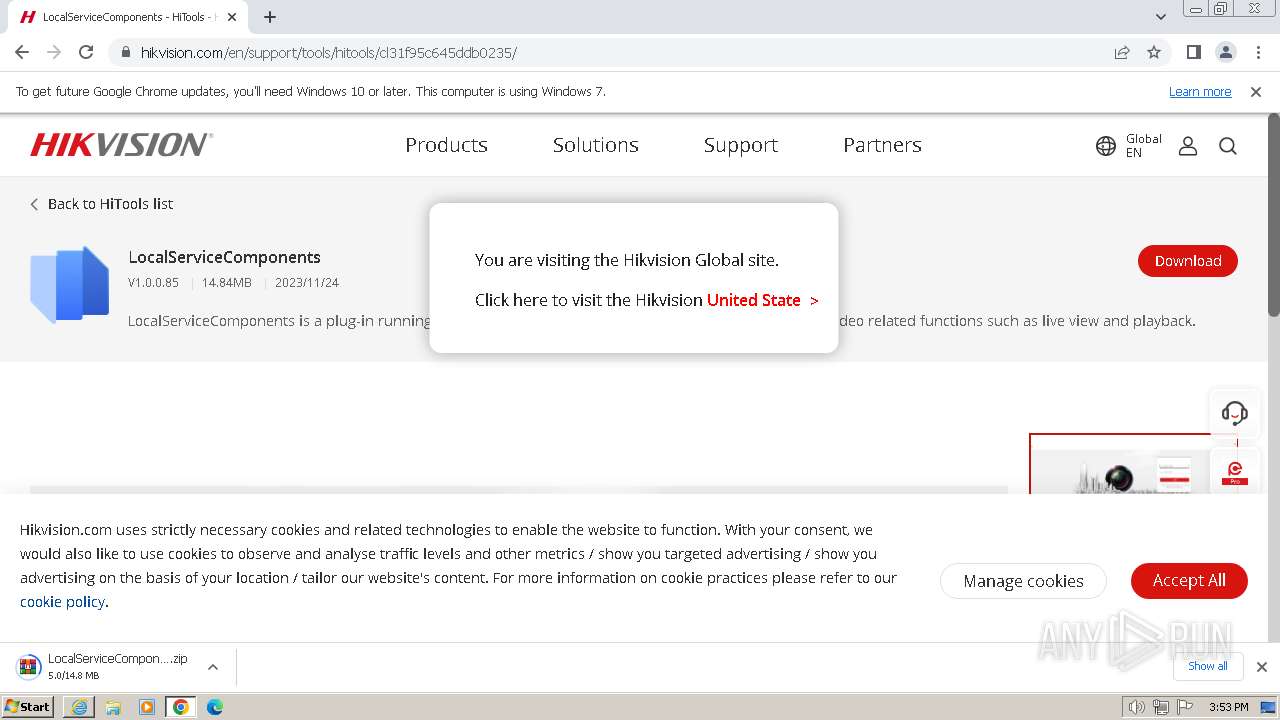The width and height of the screenshot is (1280, 720).
Task: Show all downloads
Action: pos(1208,666)
